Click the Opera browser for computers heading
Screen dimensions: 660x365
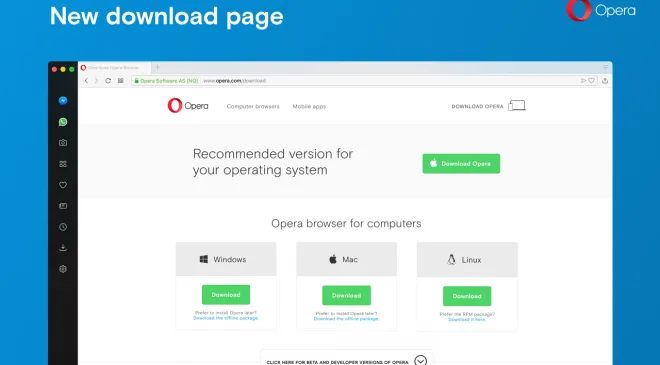(346, 223)
